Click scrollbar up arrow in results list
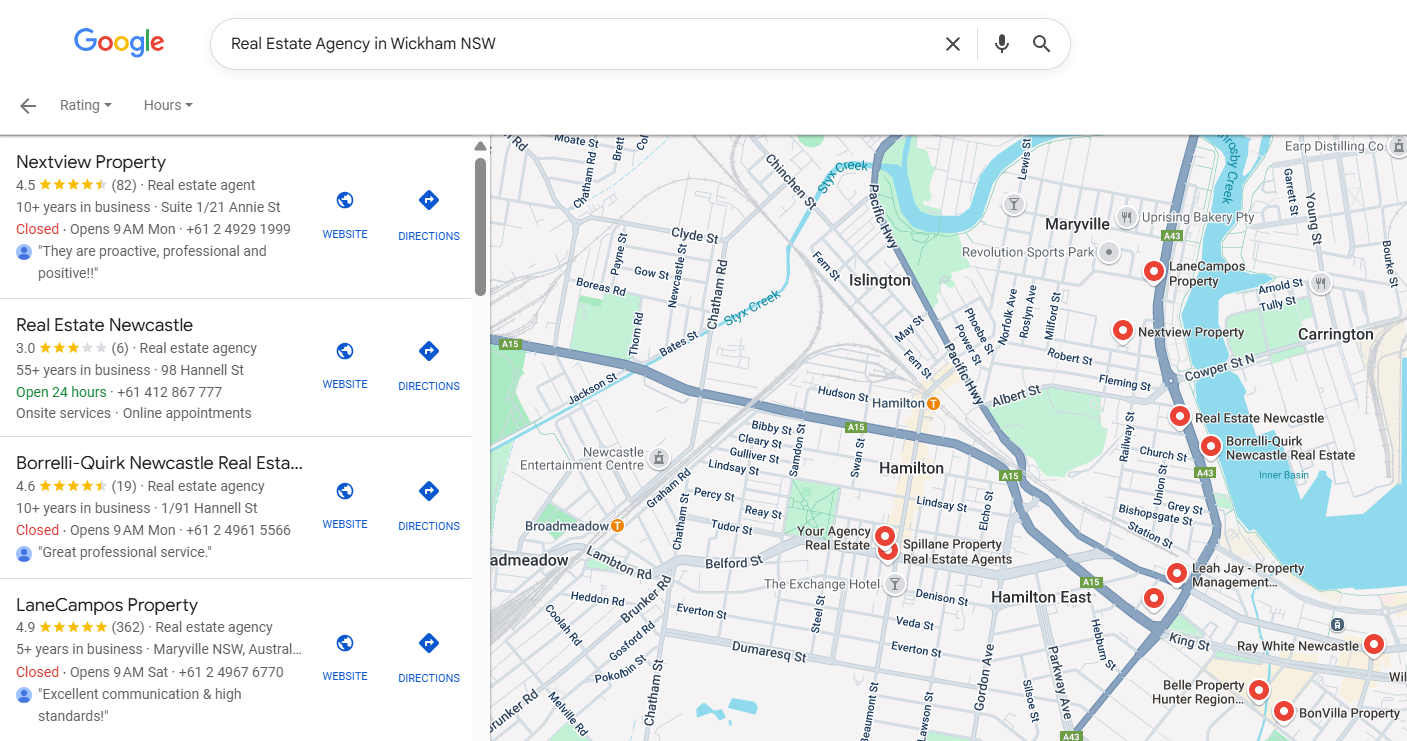Image resolution: width=1407 pixels, height=741 pixels. (x=481, y=146)
